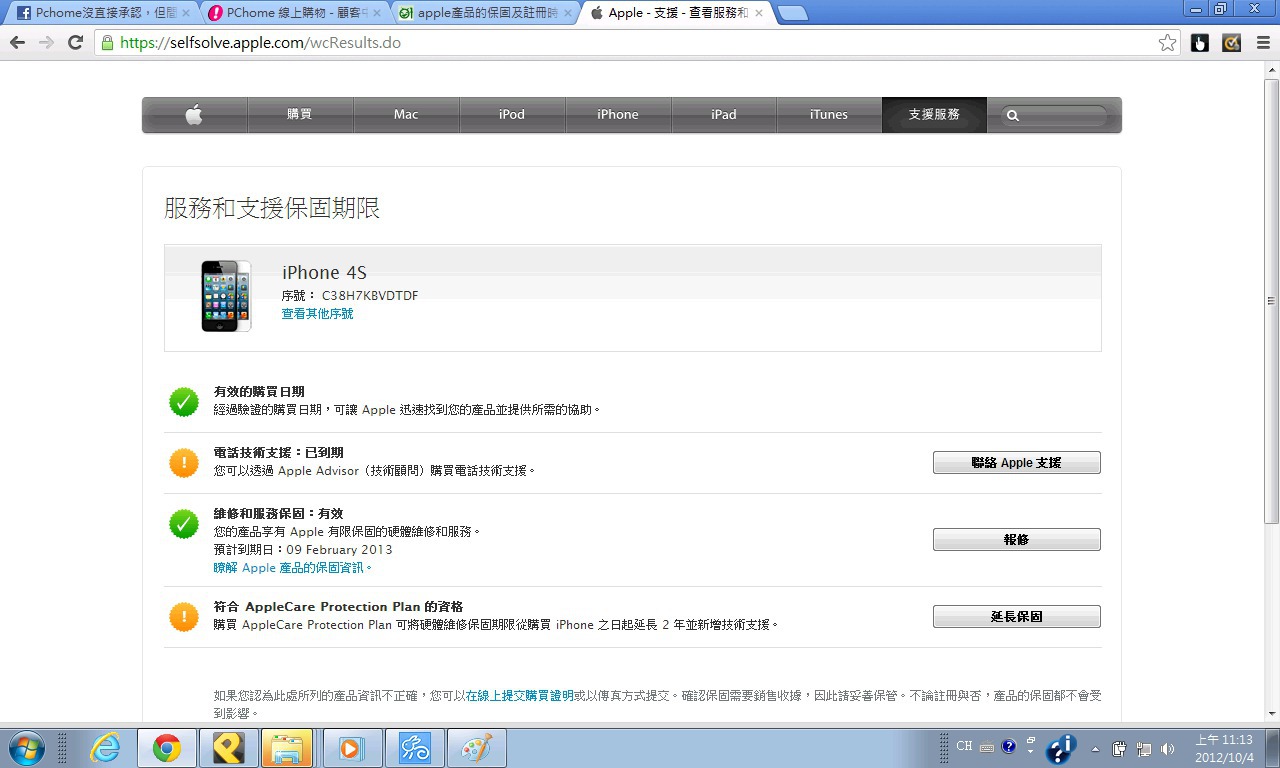
Task: Click the yellow extension icon beside the Chrome menu
Action: click(1232, 43)
